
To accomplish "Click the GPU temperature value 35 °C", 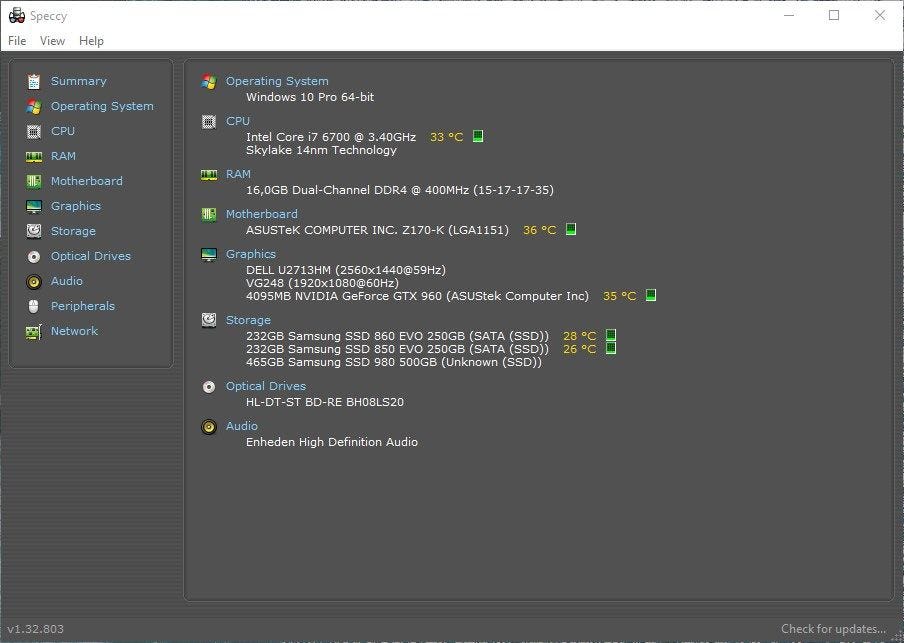I will click(x=620, y=296).
